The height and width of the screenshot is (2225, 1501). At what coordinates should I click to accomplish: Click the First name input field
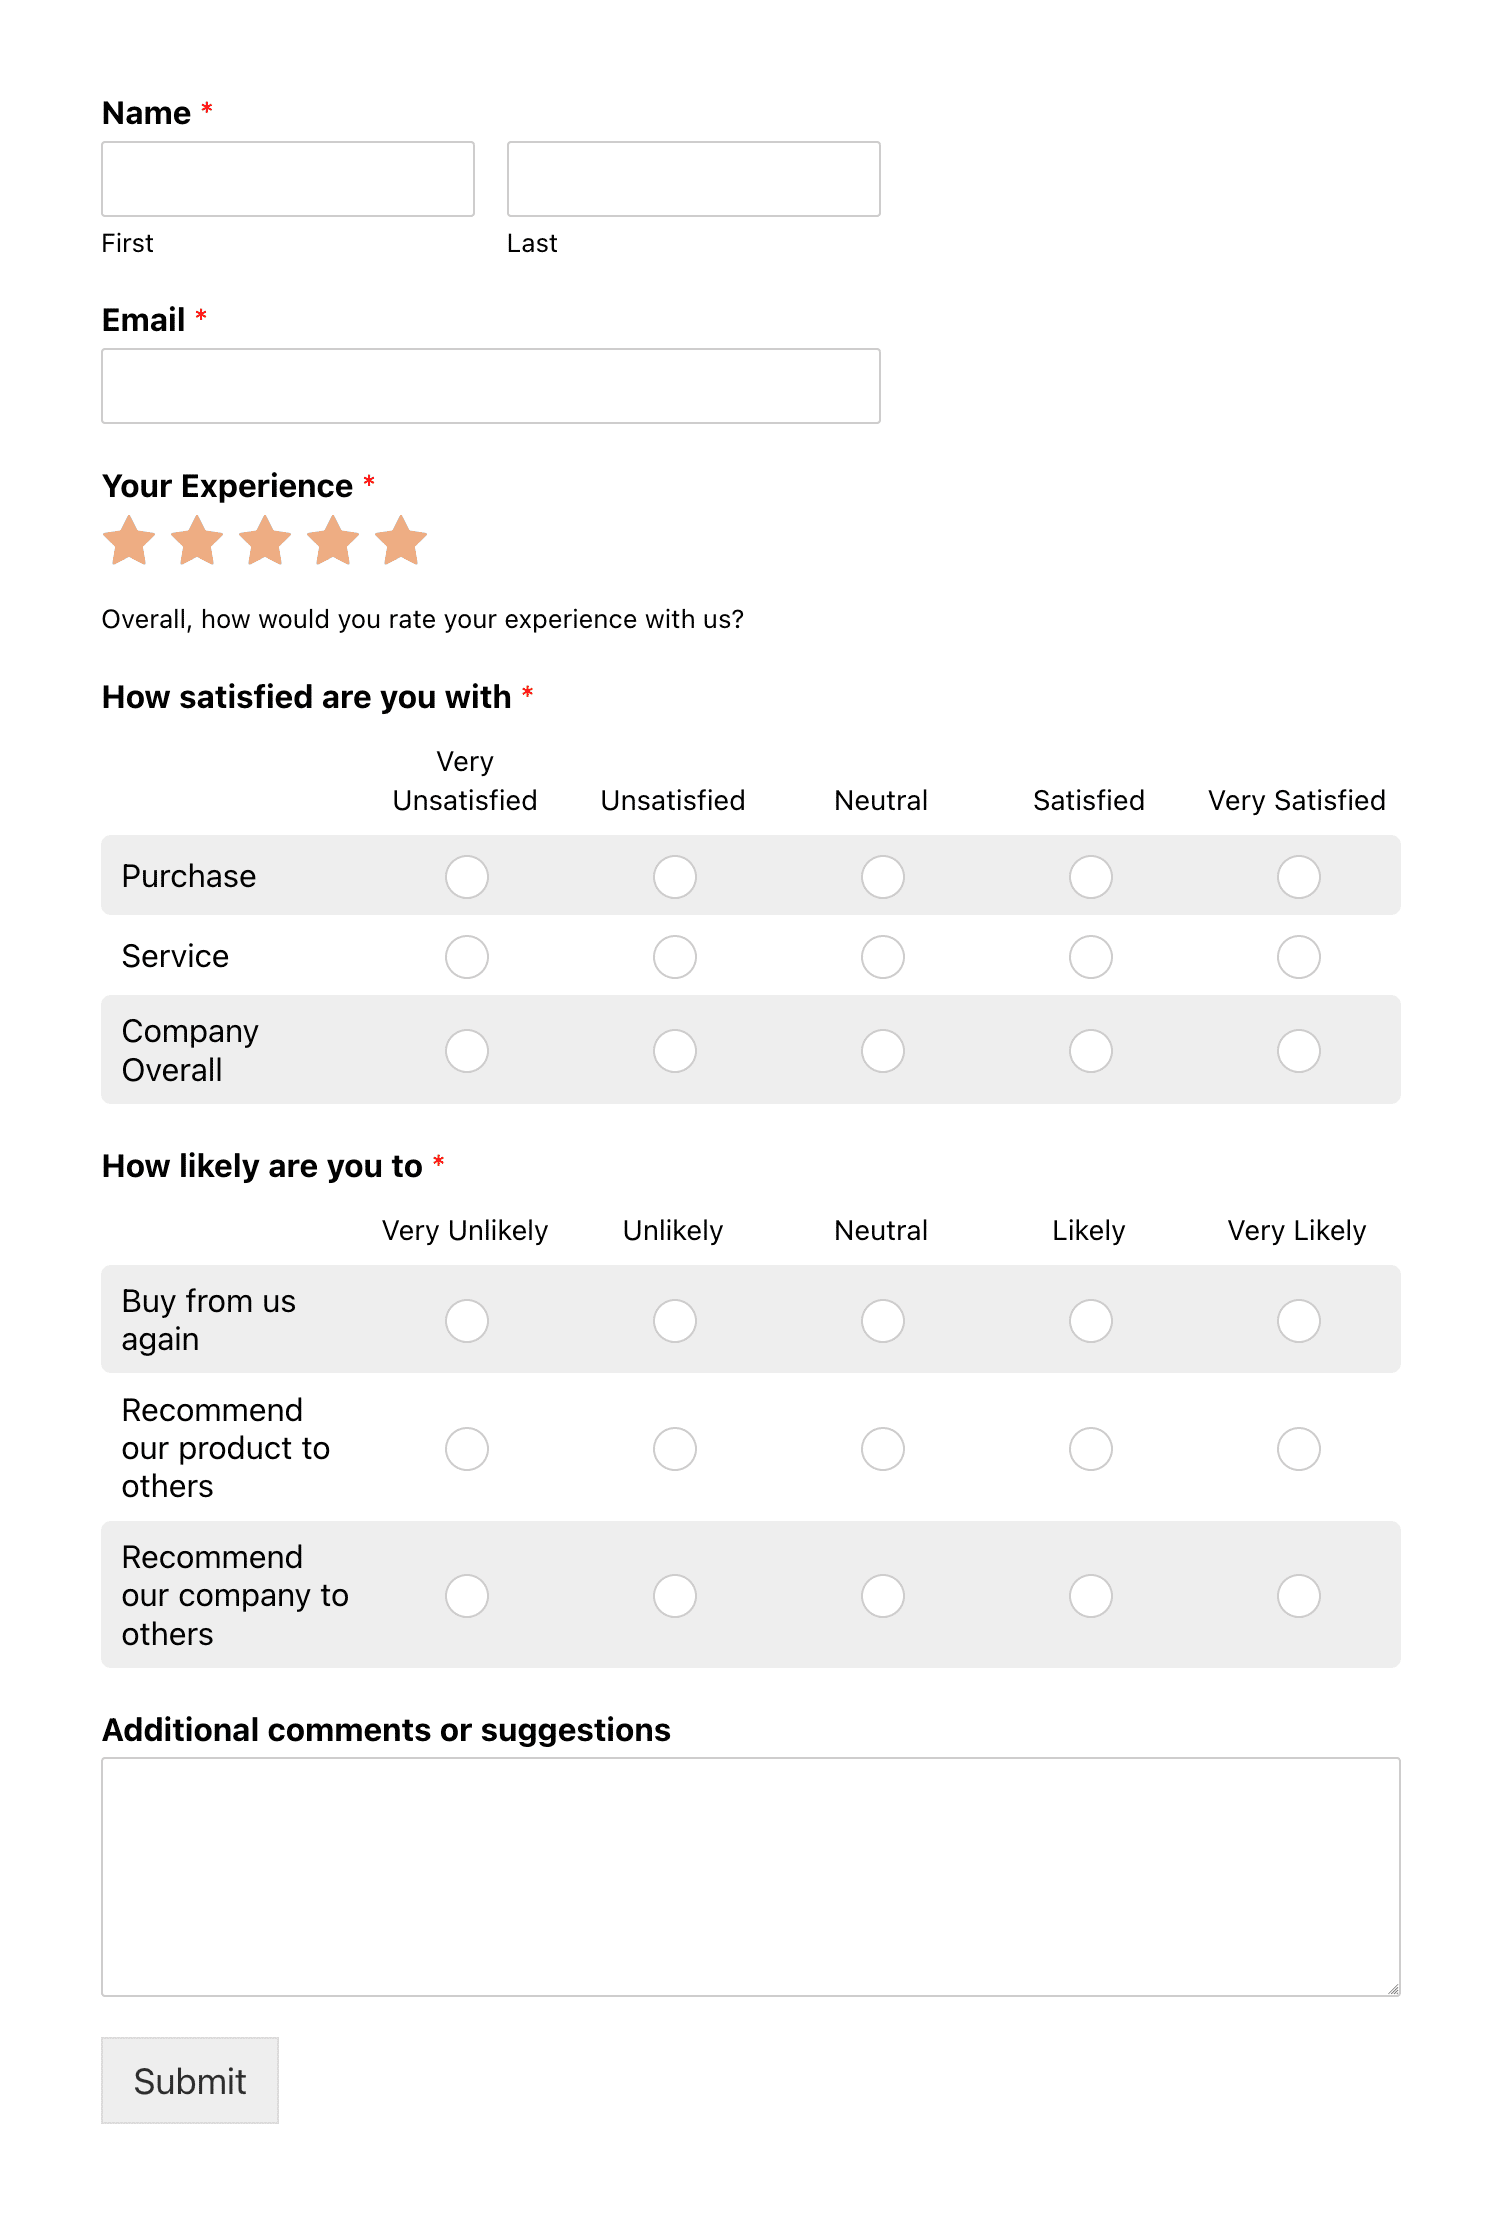288,179
